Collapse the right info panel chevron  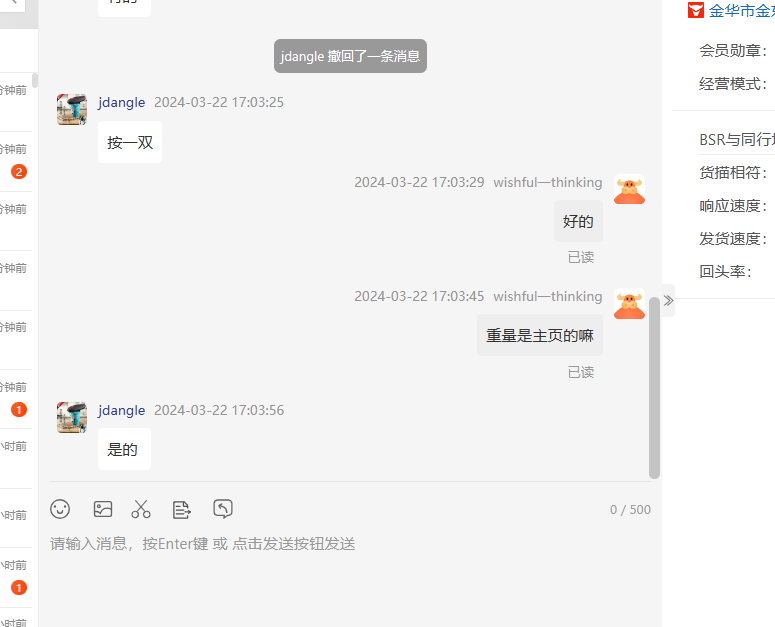pos(668,300)
